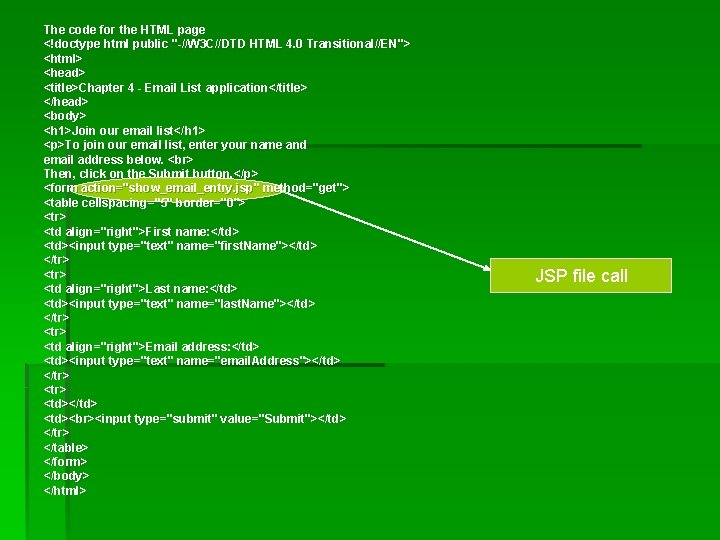The image size is (720, 540).
Task: Click the lastName input tag line
Action: click(x=180, y=304)
